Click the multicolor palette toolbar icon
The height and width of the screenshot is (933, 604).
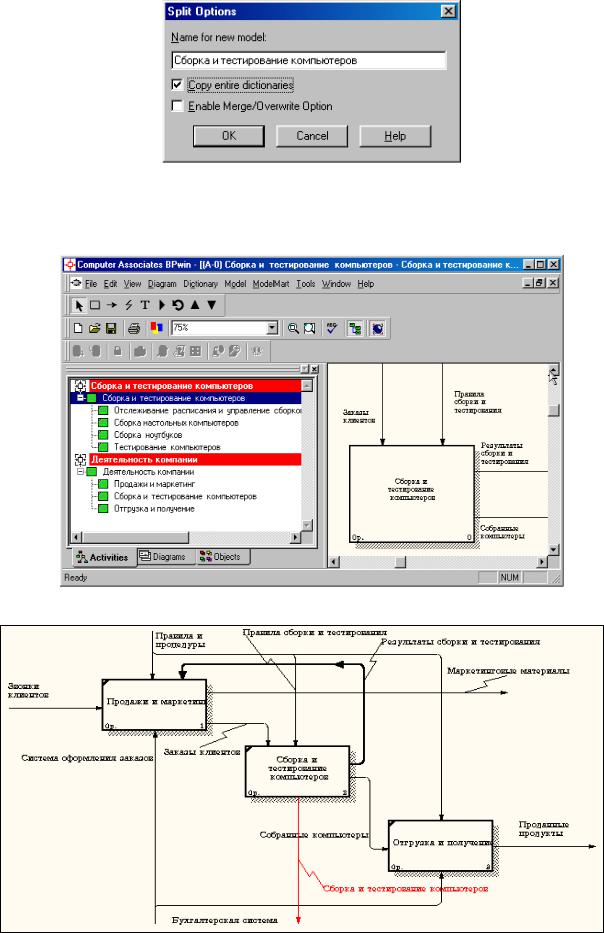tap(157, 328)
